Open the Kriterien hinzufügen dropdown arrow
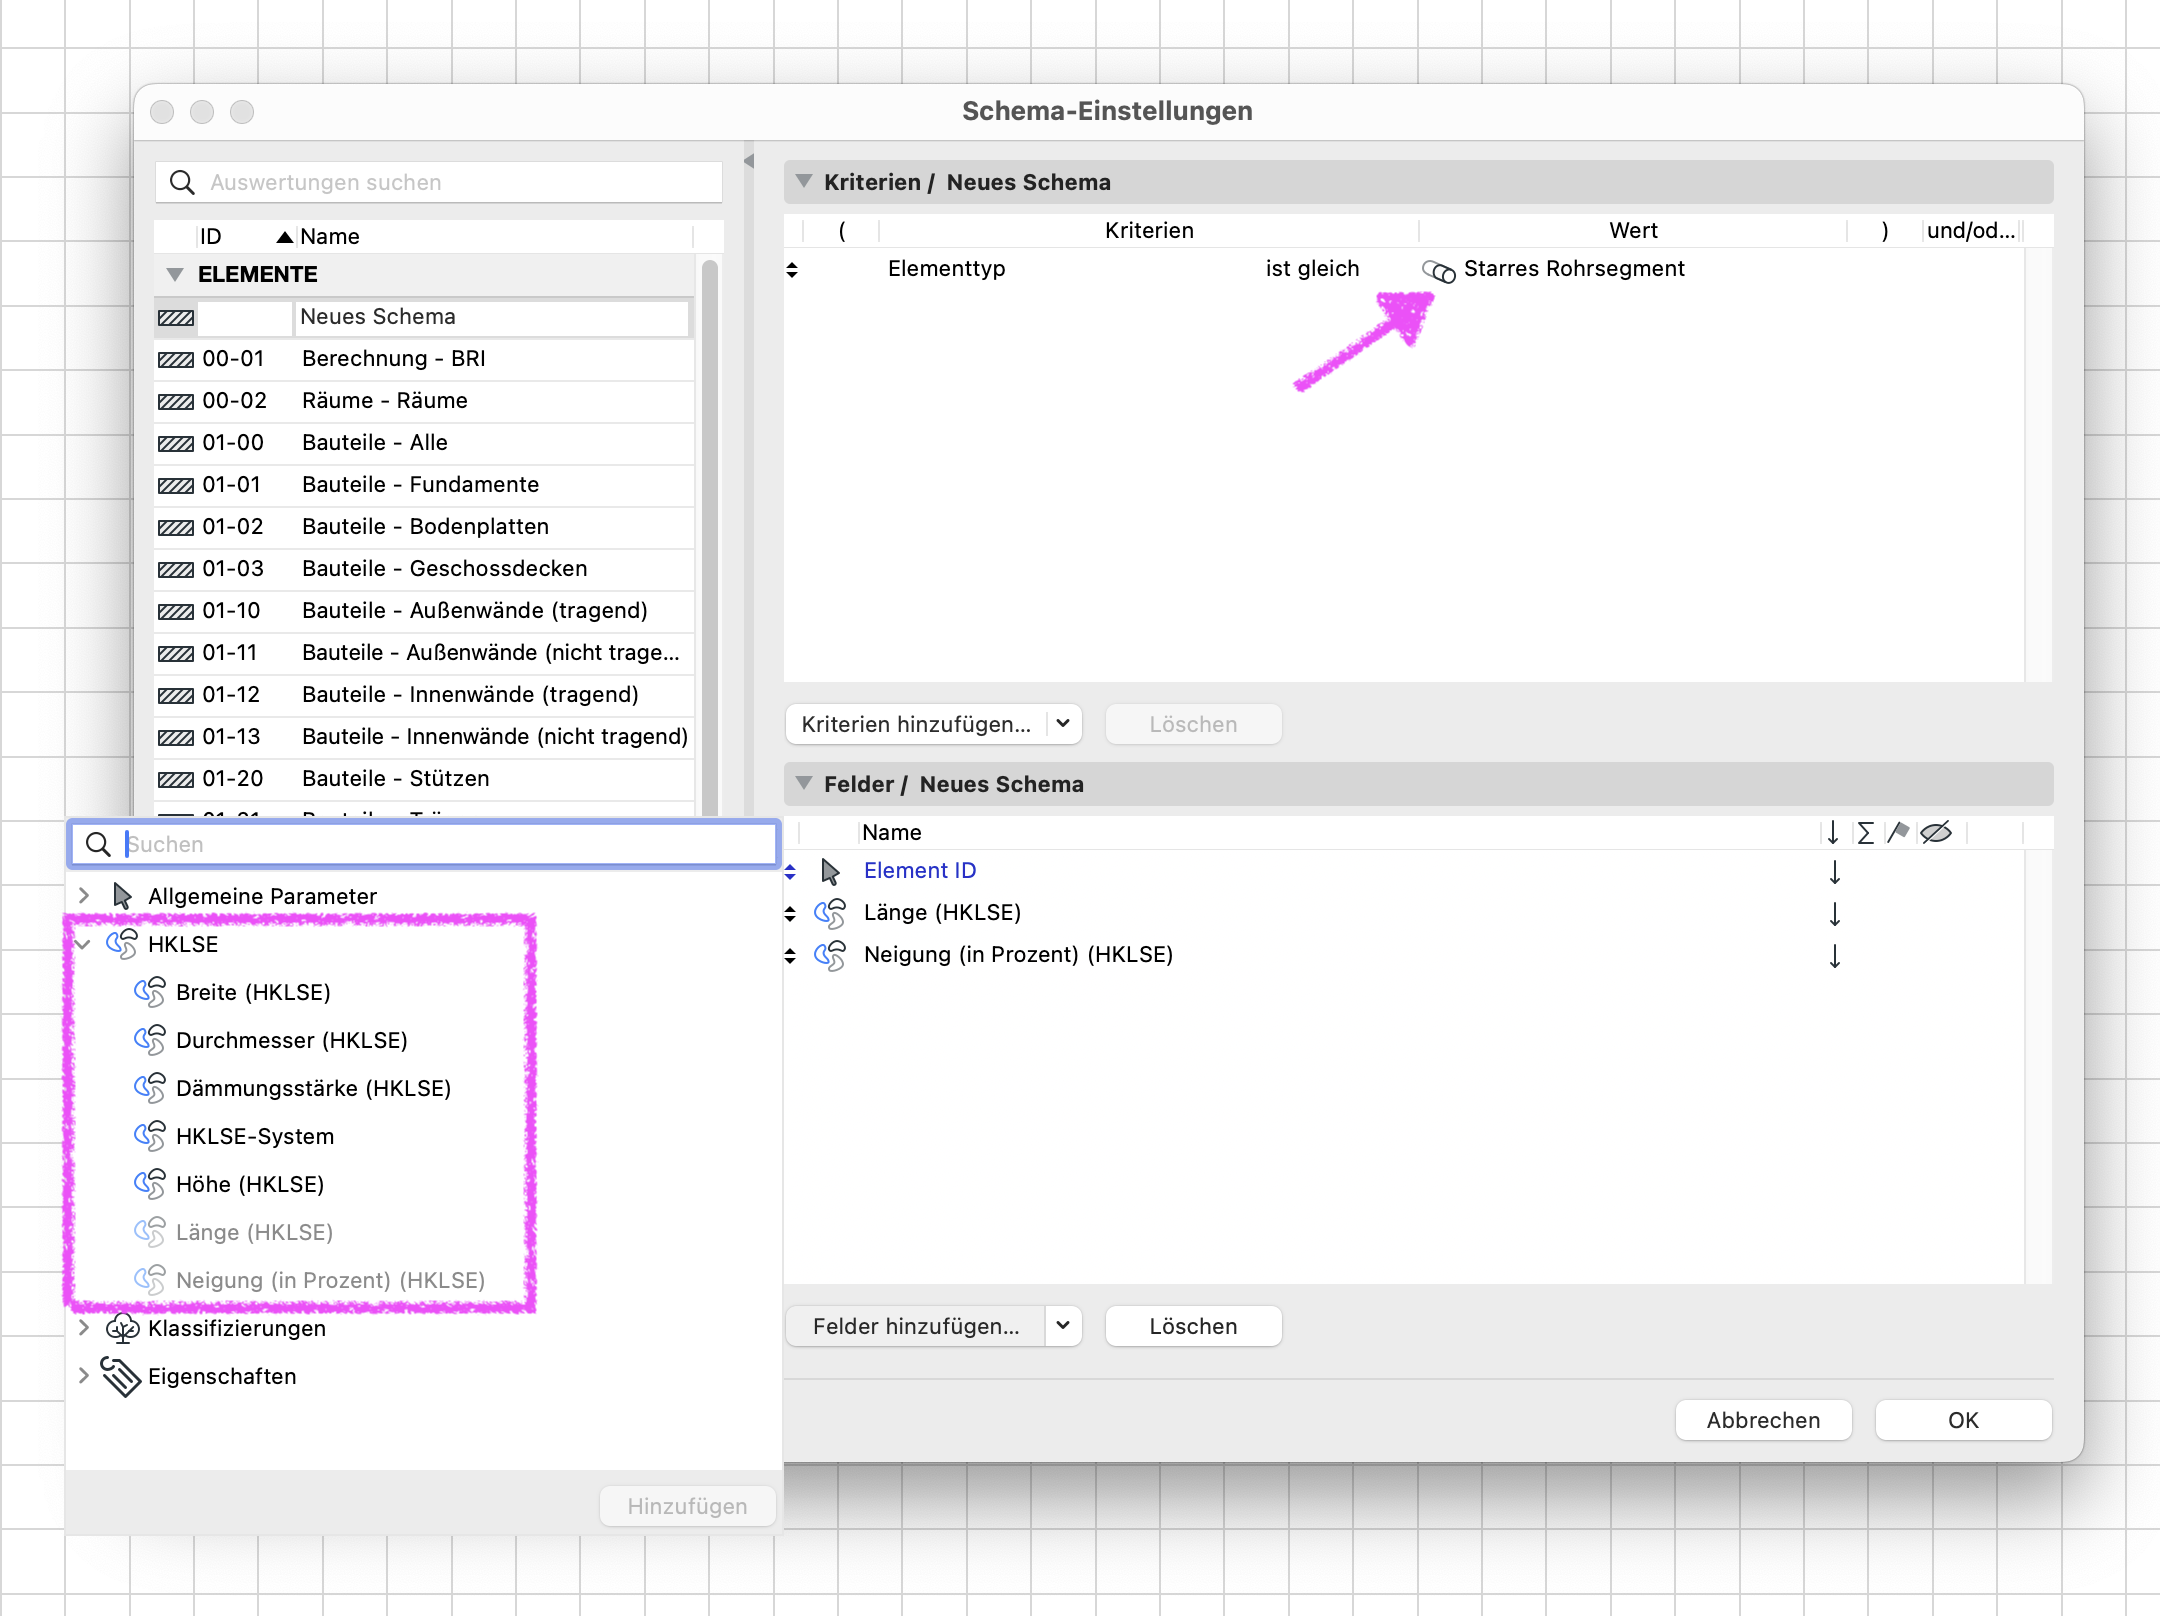 click(1063, 723)
